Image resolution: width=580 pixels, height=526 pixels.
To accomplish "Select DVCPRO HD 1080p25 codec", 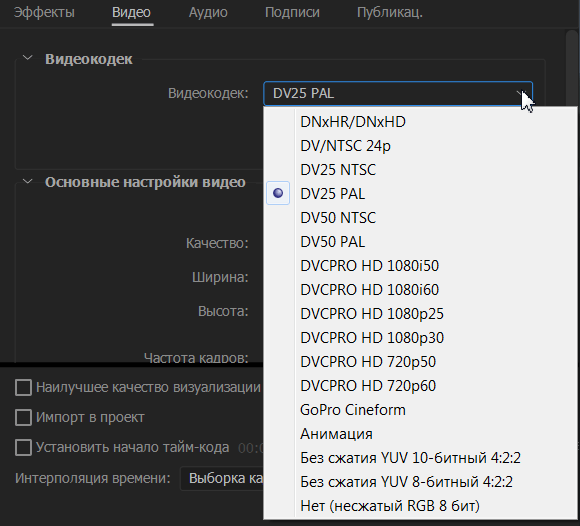I will coord(420,314).
